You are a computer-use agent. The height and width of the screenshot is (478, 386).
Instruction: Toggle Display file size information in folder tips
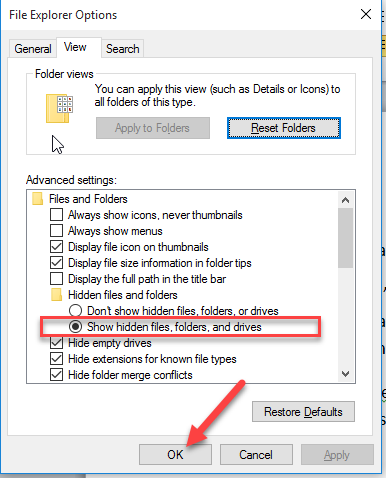click(56, 263)
